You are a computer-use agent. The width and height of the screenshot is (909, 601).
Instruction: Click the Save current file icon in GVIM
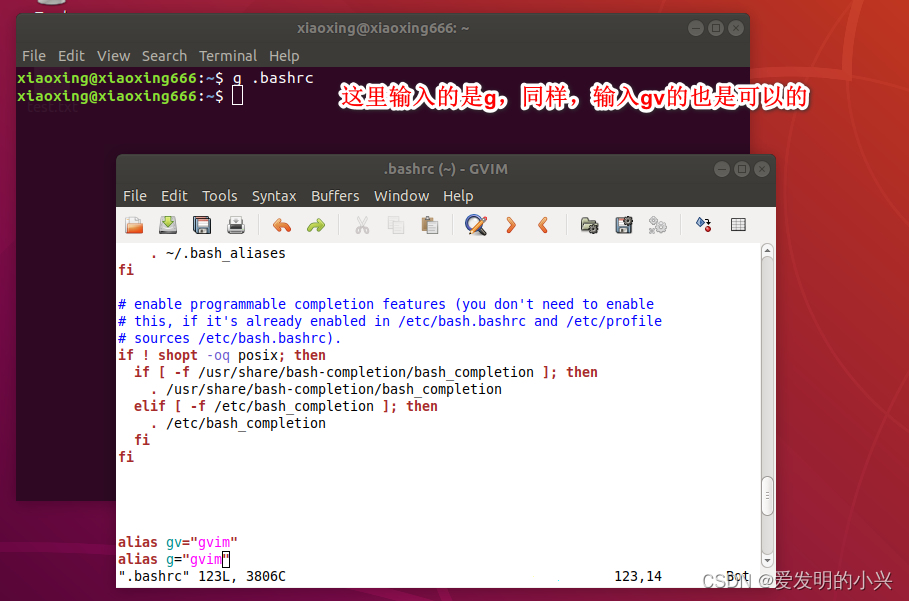tap(168, 225)
